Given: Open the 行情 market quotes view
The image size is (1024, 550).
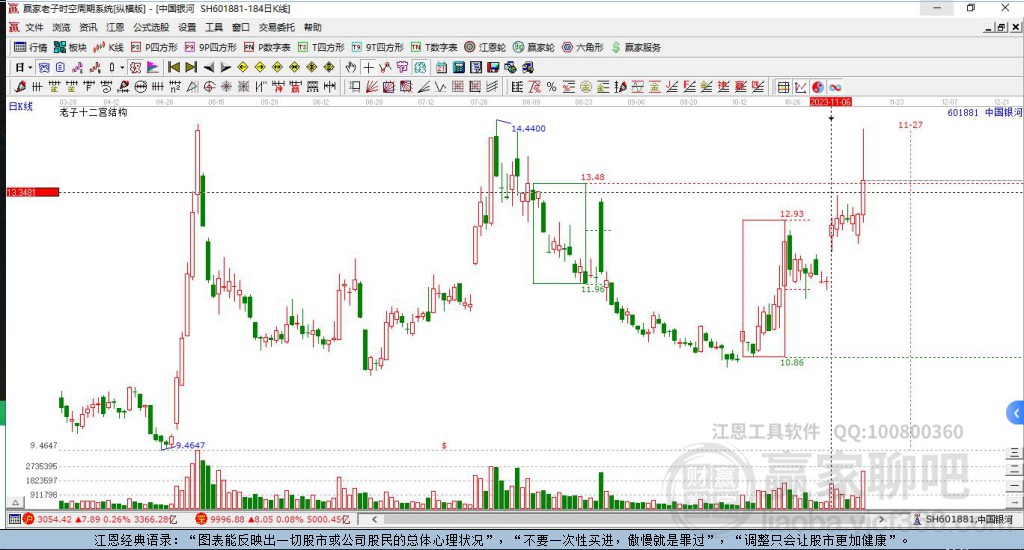Looking at the screenshot, I should point(31,47).
